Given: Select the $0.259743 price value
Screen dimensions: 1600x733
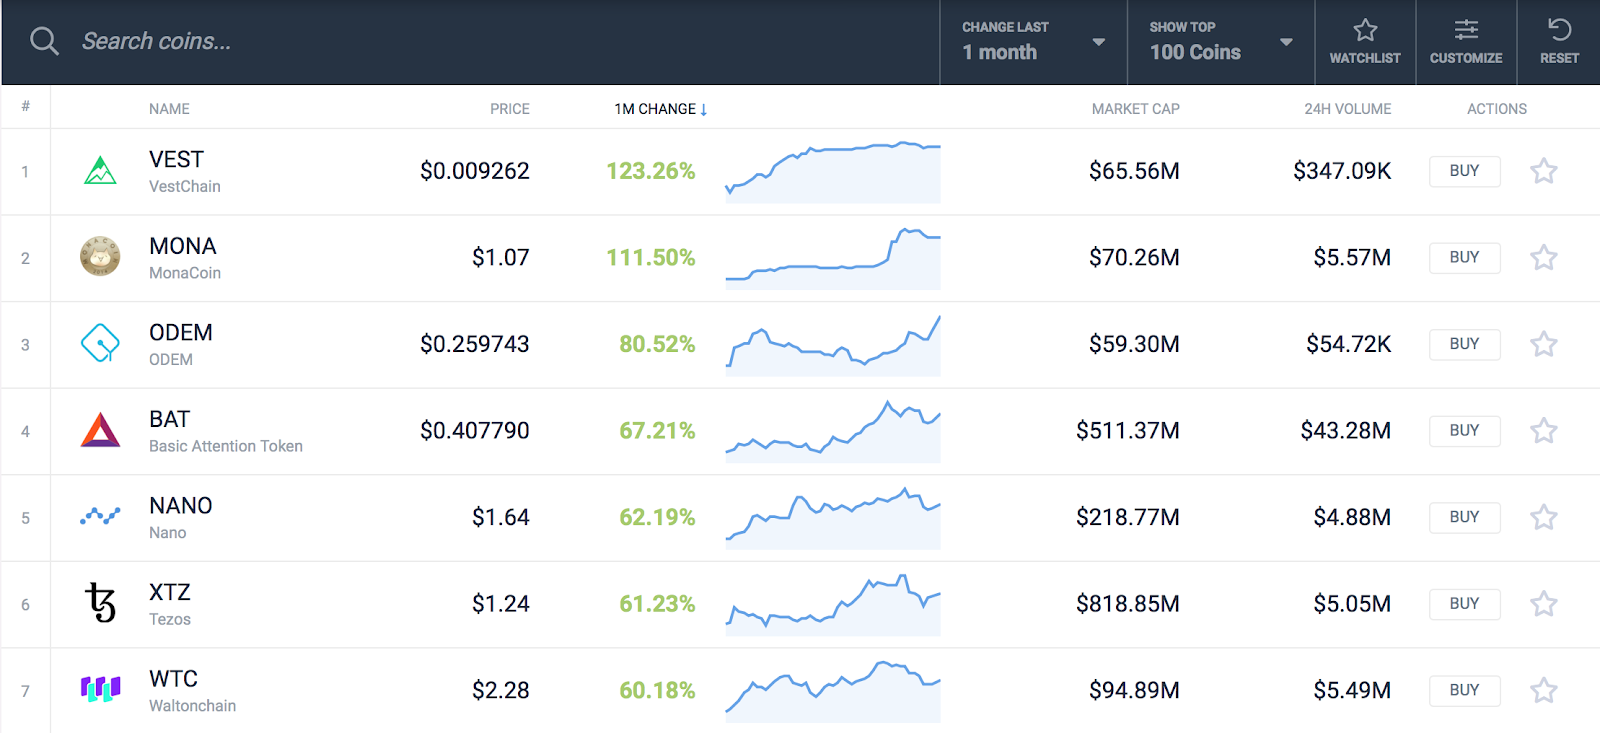Looking at the screenshot, I should pos(475,344).
